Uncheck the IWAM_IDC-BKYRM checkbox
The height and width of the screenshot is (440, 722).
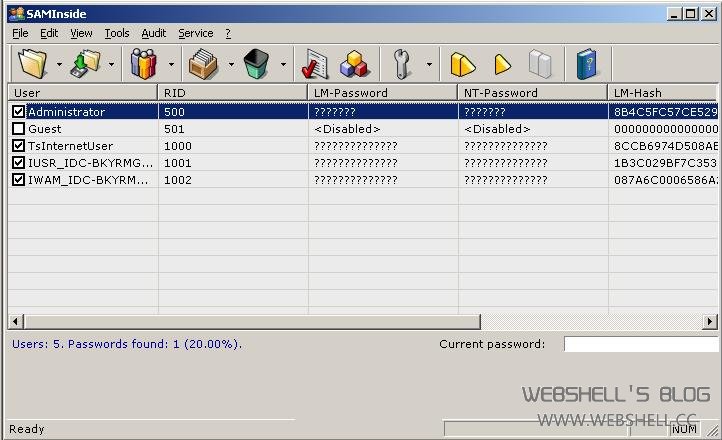point(18,179)
